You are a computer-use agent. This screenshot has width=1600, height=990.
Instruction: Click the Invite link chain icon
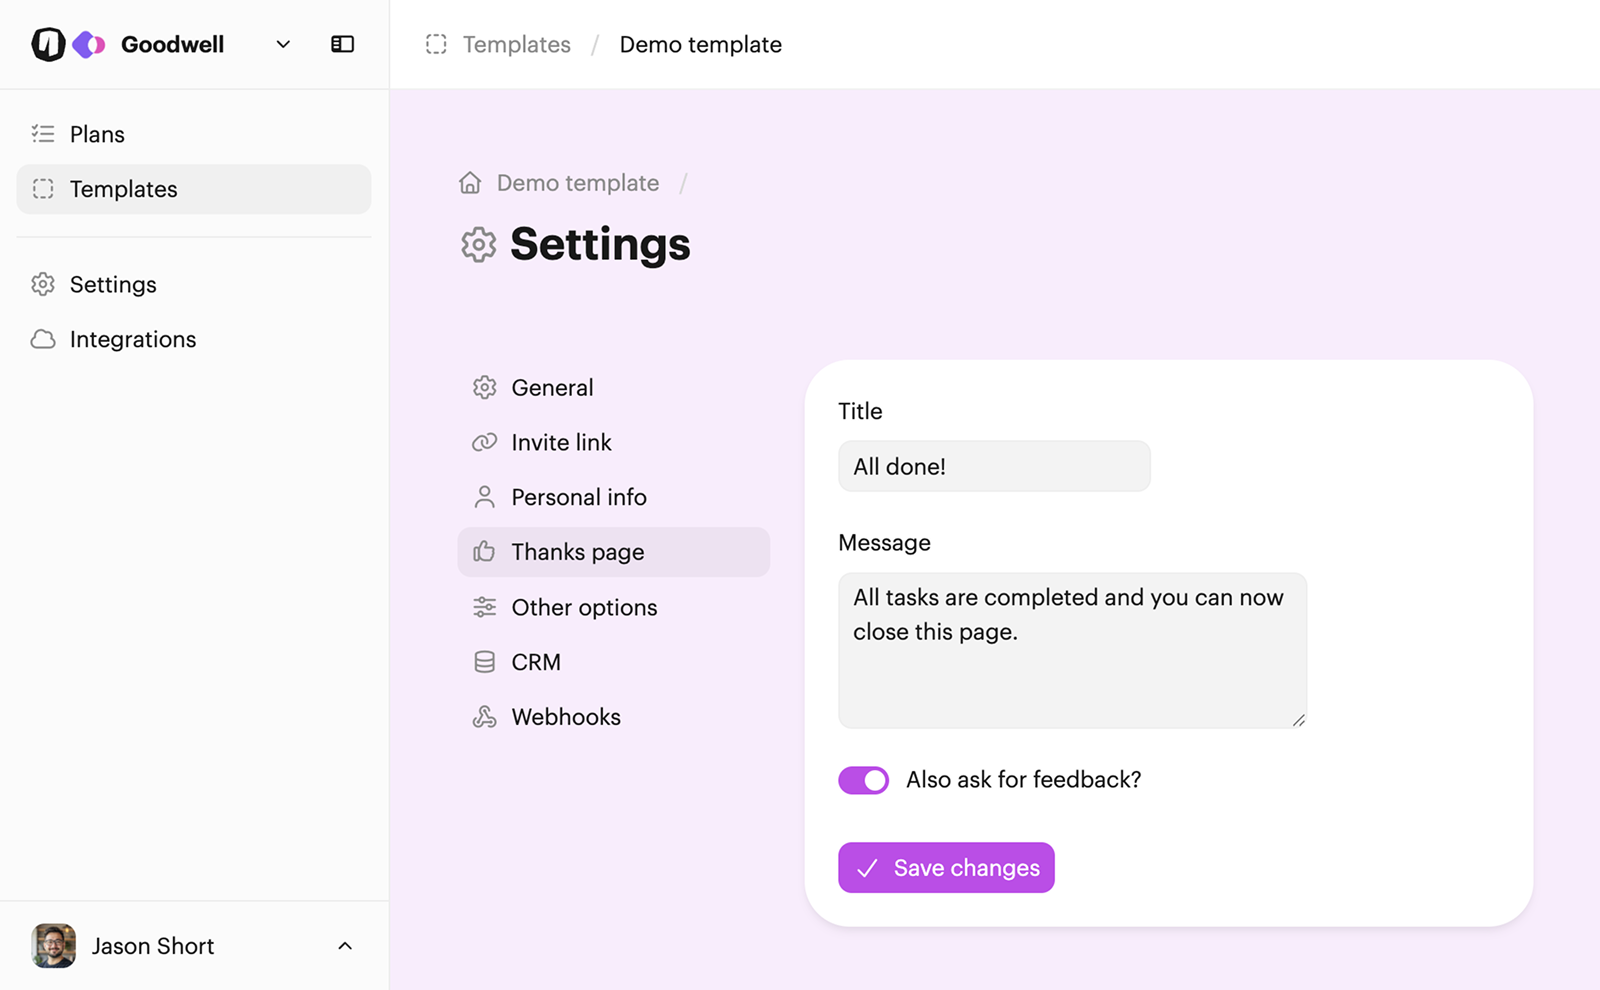click(x=485, y=442)
